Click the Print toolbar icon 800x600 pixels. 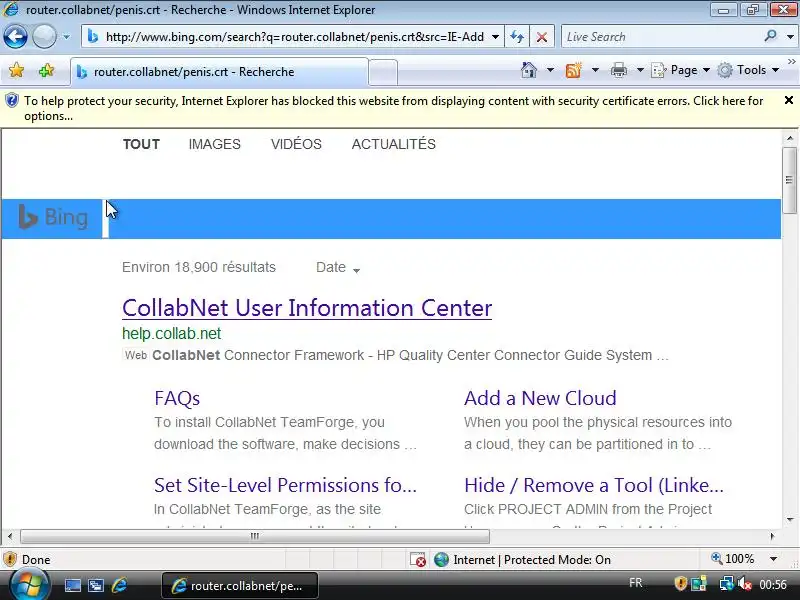coord(619,70)
